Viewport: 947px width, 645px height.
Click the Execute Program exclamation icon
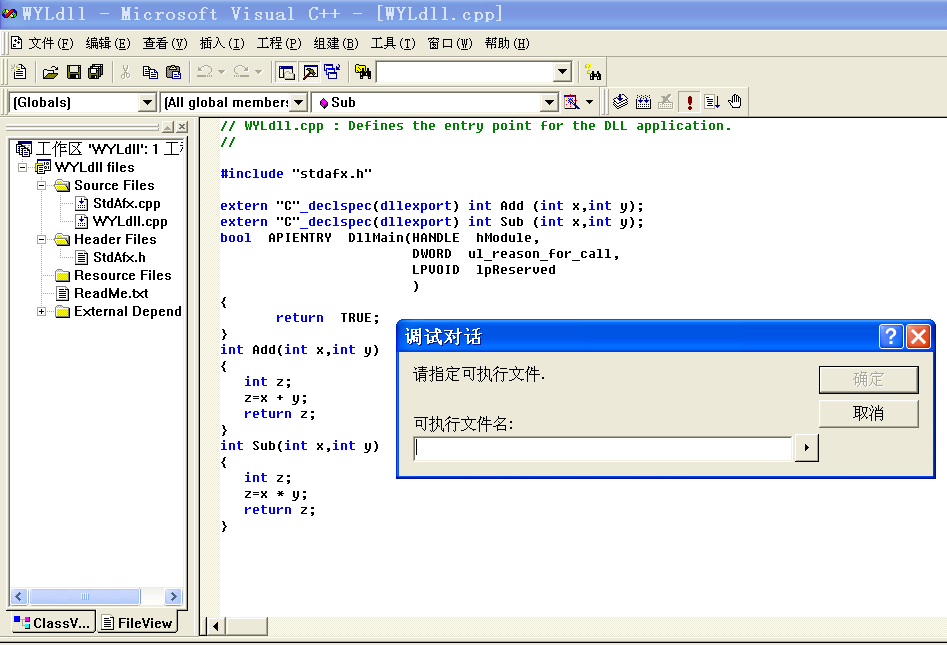(x=689, y=101)
